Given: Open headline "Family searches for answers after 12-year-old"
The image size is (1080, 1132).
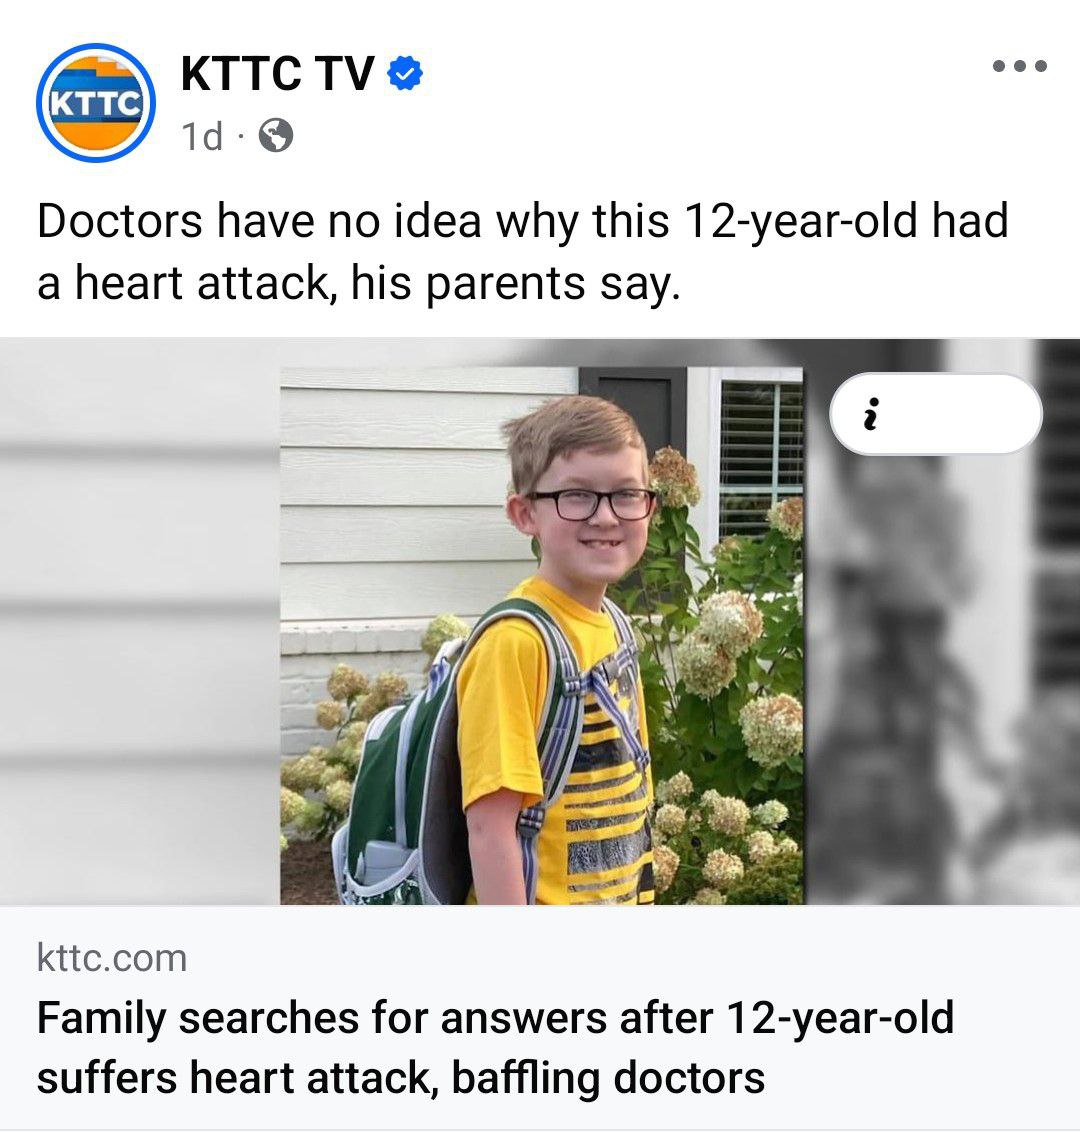Looking at the screenshot, I should coord(495,1018).
